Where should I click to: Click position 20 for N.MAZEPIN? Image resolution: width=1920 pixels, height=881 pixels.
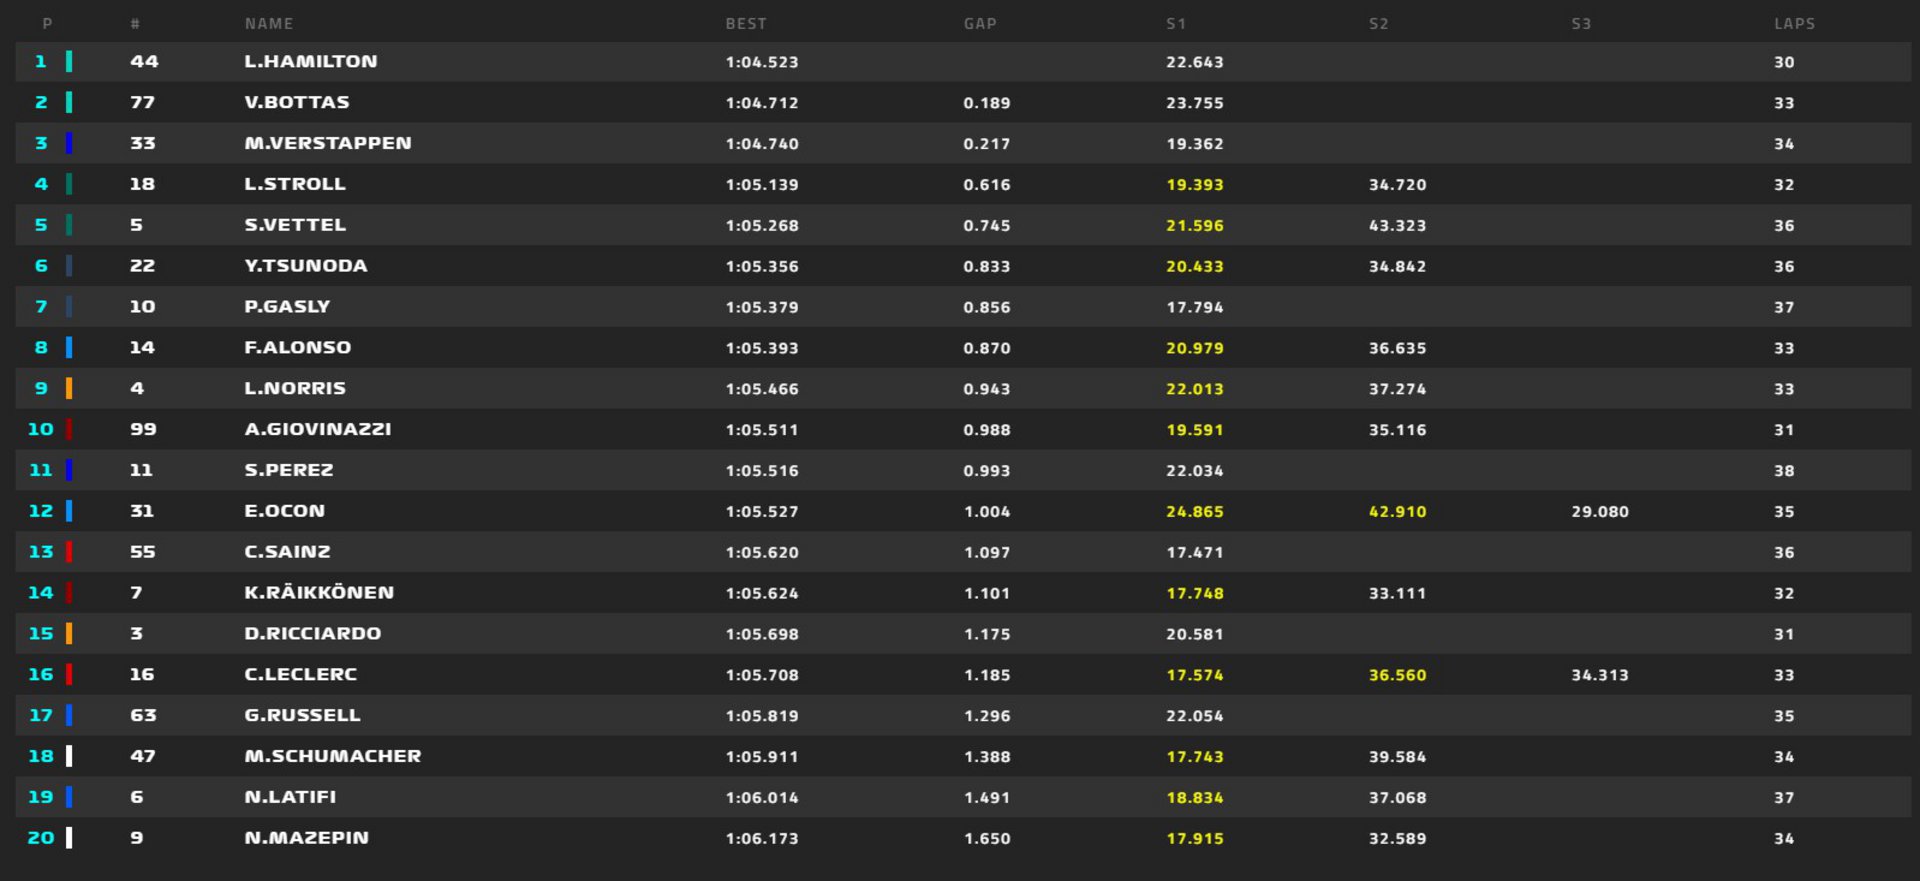click(x=41, y=838)
